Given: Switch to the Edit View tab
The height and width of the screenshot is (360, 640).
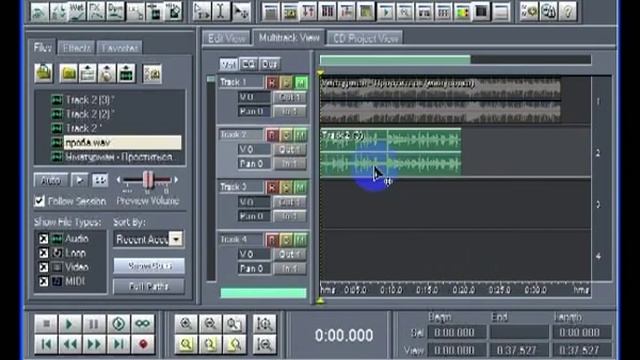Looking at the screenshot, I should pos(227,38).
